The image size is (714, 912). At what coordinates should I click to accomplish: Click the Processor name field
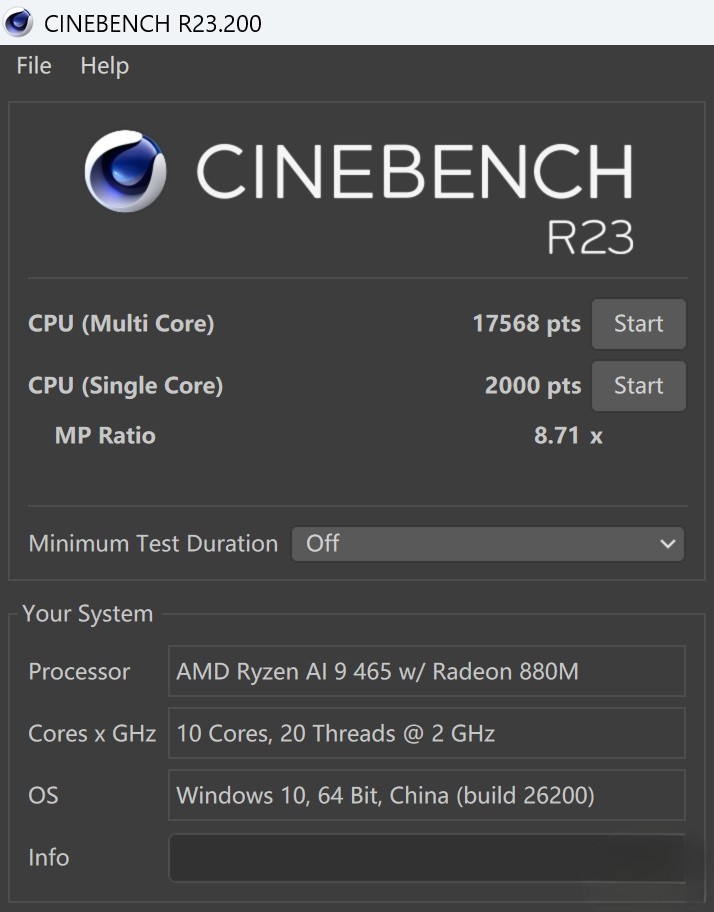[426, 672]
